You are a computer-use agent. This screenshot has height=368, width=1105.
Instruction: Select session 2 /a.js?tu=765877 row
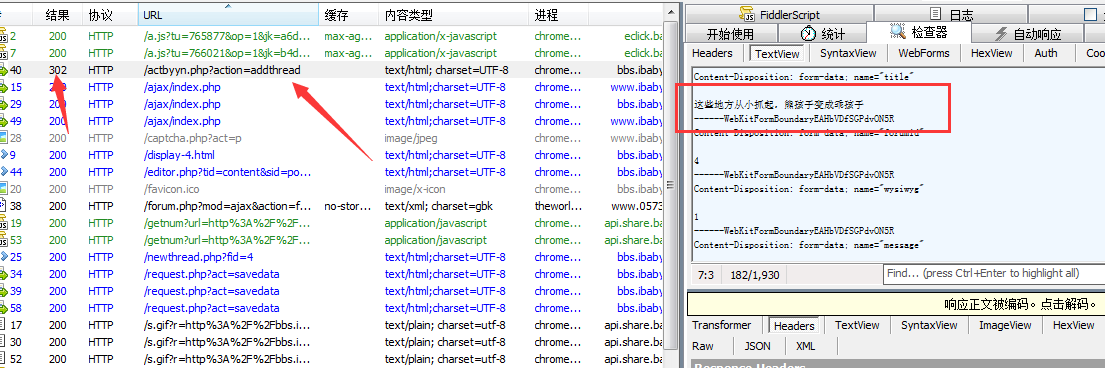point(331,36)
